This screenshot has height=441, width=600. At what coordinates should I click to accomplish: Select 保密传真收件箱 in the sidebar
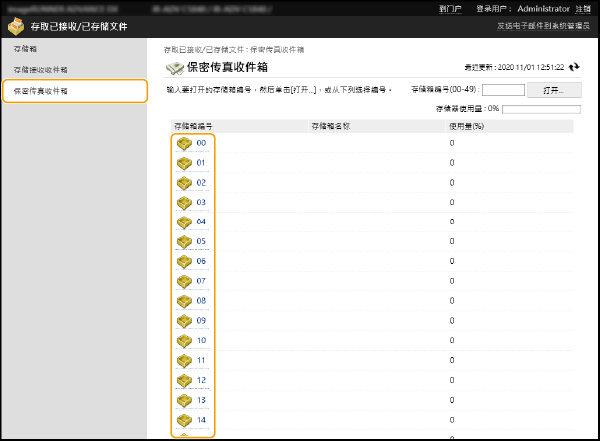click(x=41, y=92)
